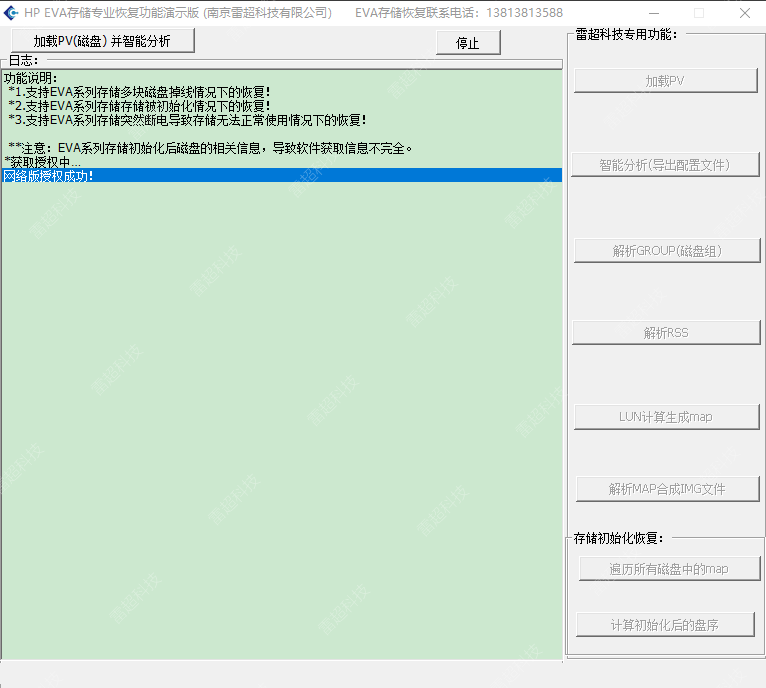
Task: Select log line 功能说明:
Action: click(x=282, y=78)
